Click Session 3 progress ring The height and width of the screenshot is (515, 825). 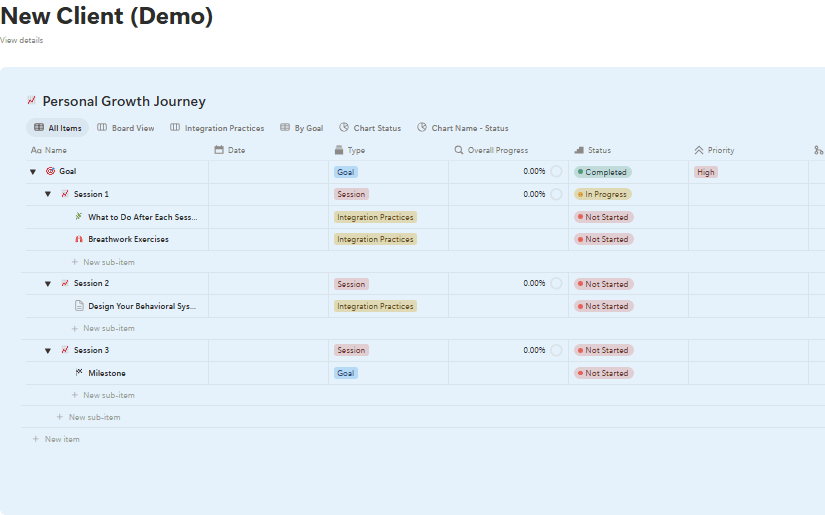click(556, 350)
